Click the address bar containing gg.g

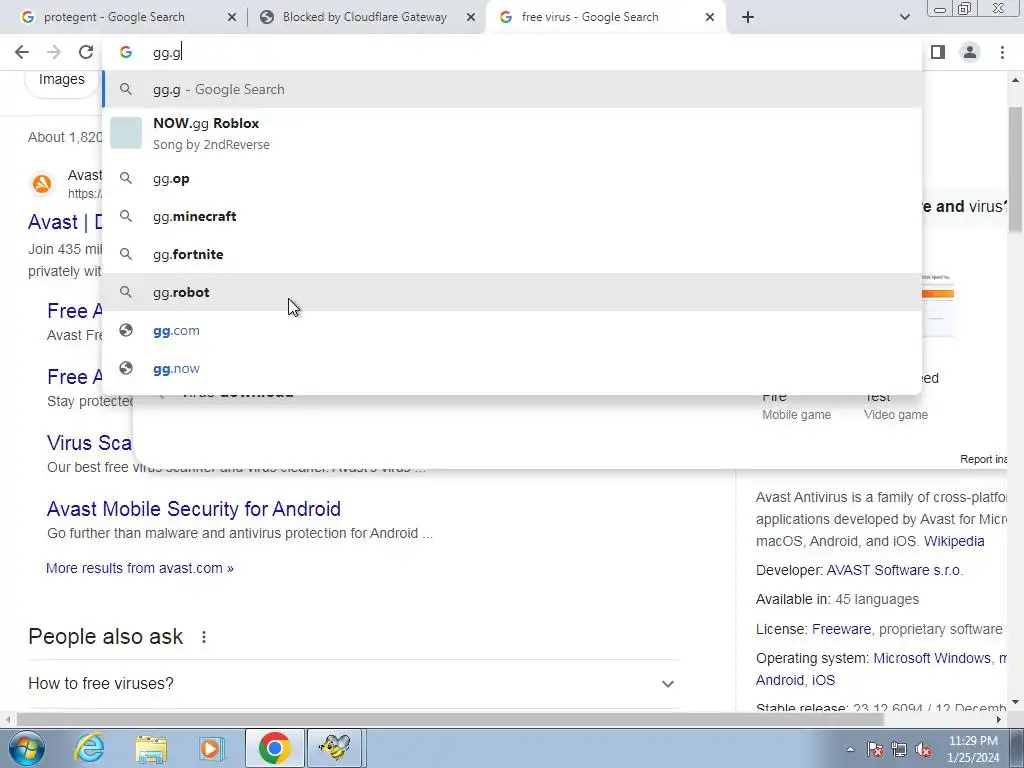click(x=512, y=52)
